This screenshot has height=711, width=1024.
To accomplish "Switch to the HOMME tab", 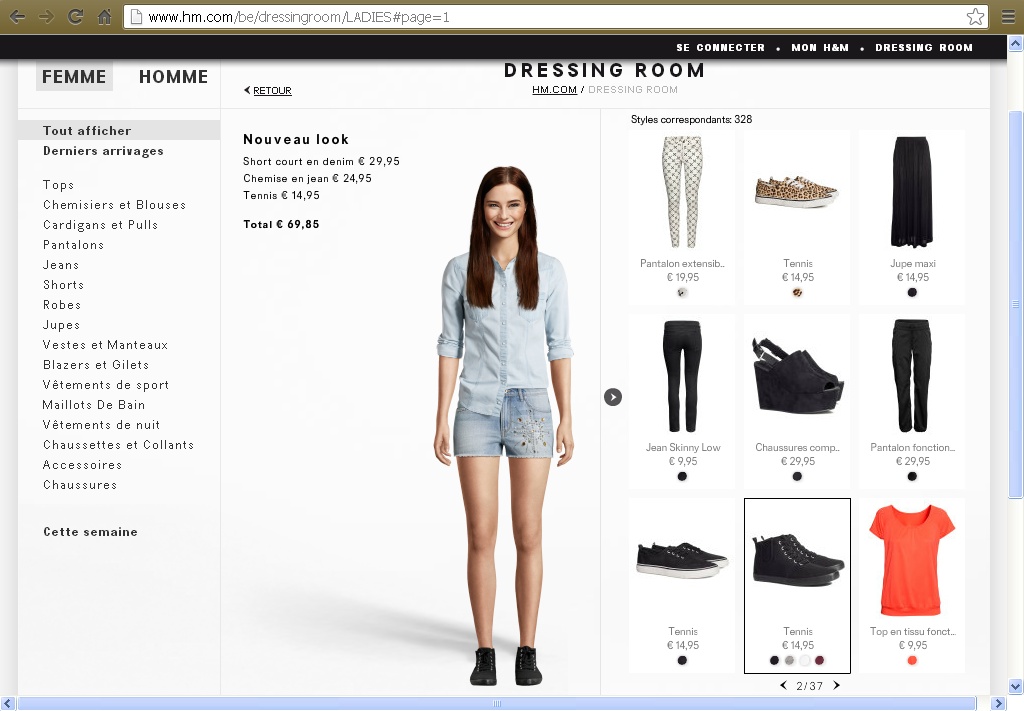I will tap(172, 76).
